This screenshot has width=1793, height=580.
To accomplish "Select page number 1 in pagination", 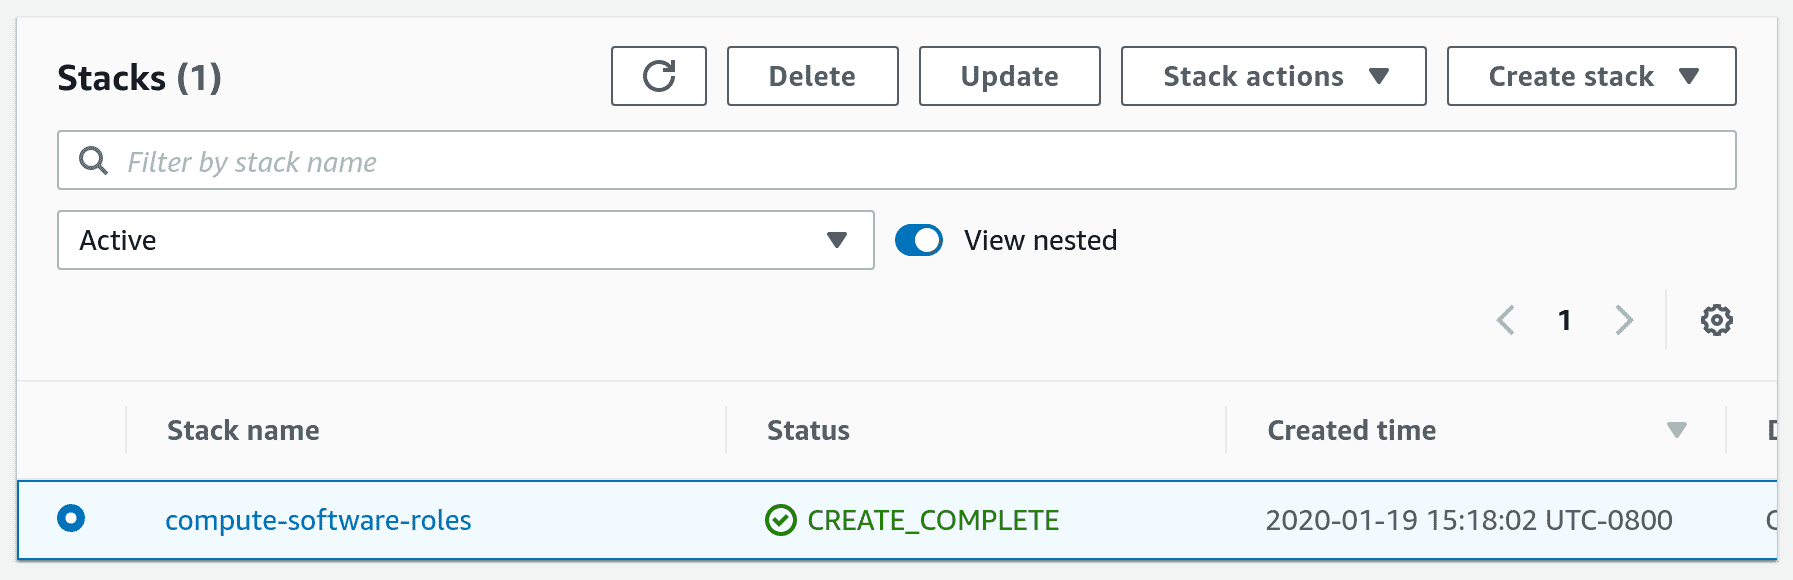I will point(1565,320).
